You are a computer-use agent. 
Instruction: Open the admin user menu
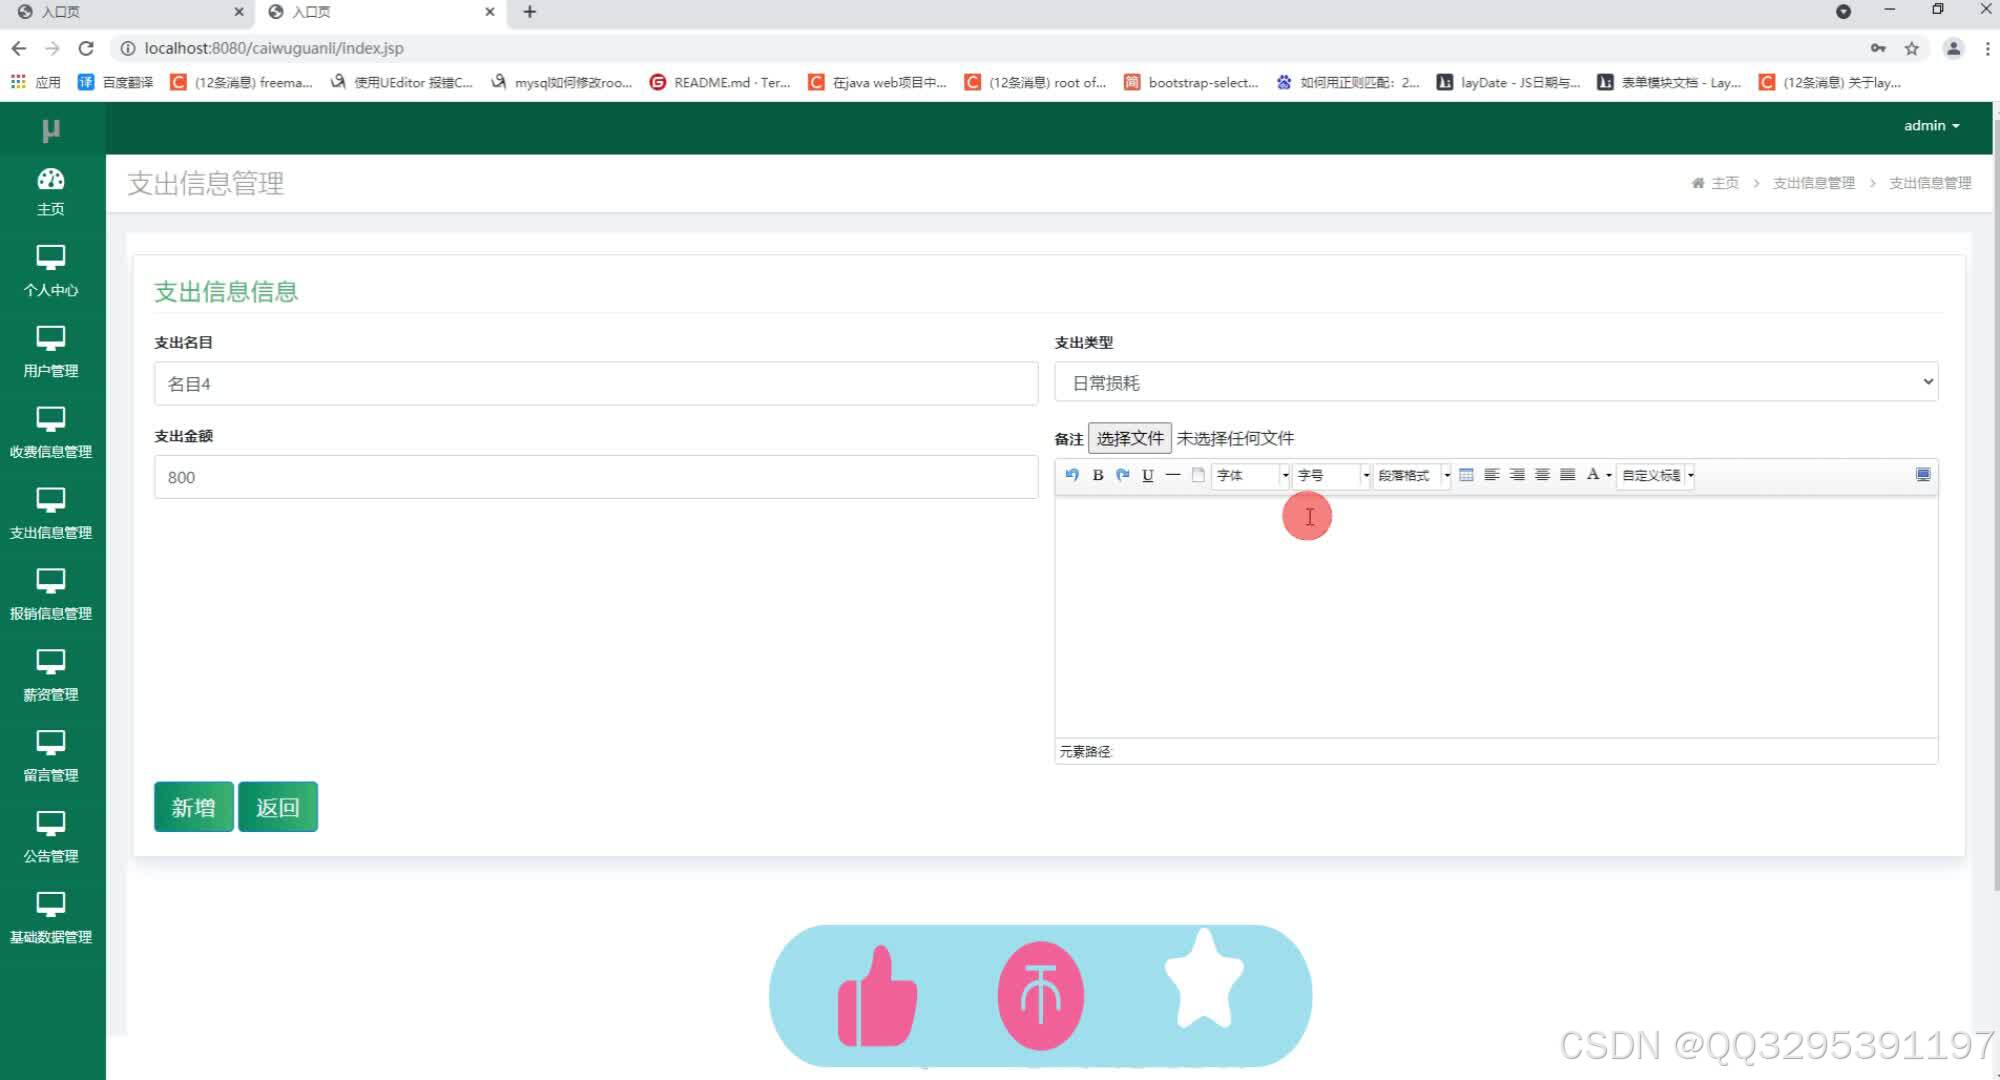(x=1931, y=126)
